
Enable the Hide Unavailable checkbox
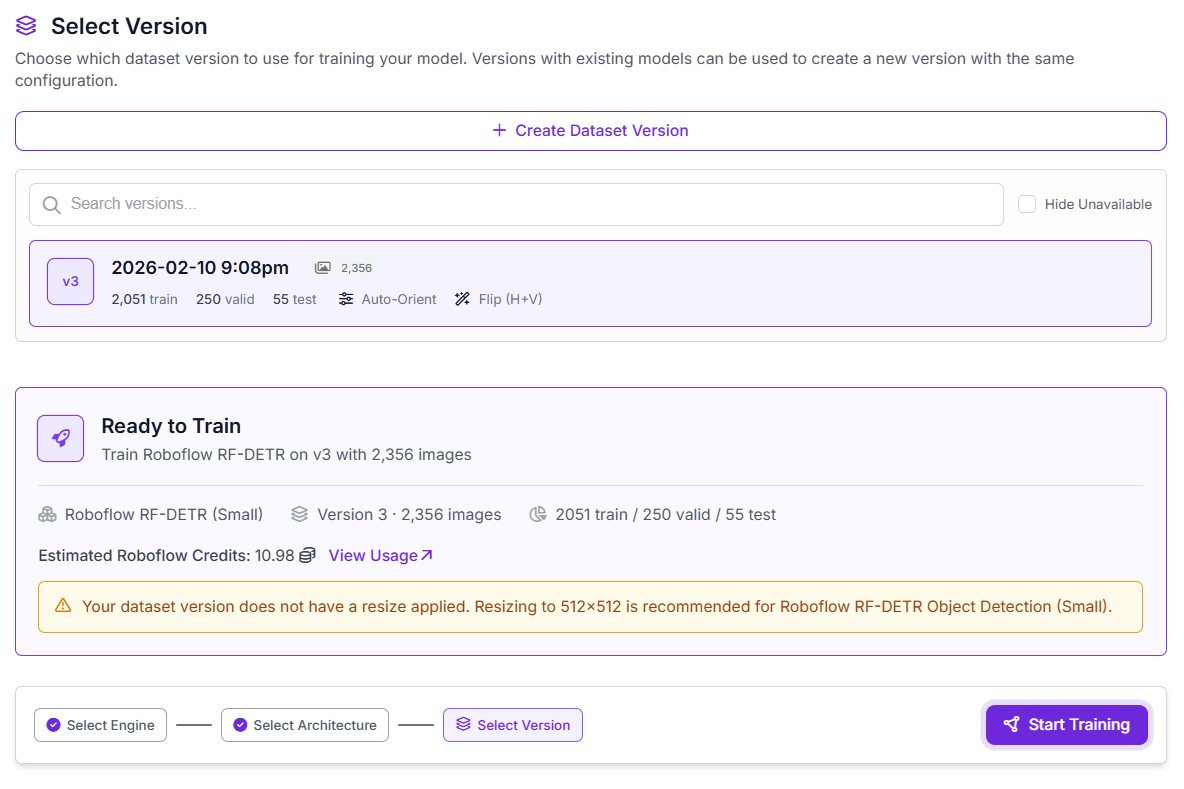click(1026, 204)
